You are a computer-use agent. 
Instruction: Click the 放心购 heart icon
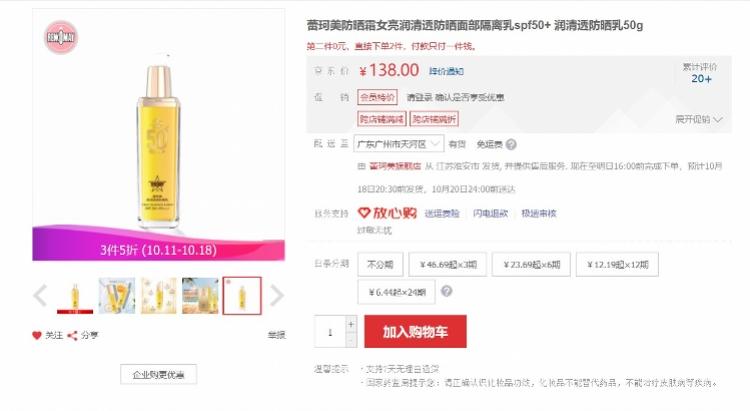click(x=364, y=212)
